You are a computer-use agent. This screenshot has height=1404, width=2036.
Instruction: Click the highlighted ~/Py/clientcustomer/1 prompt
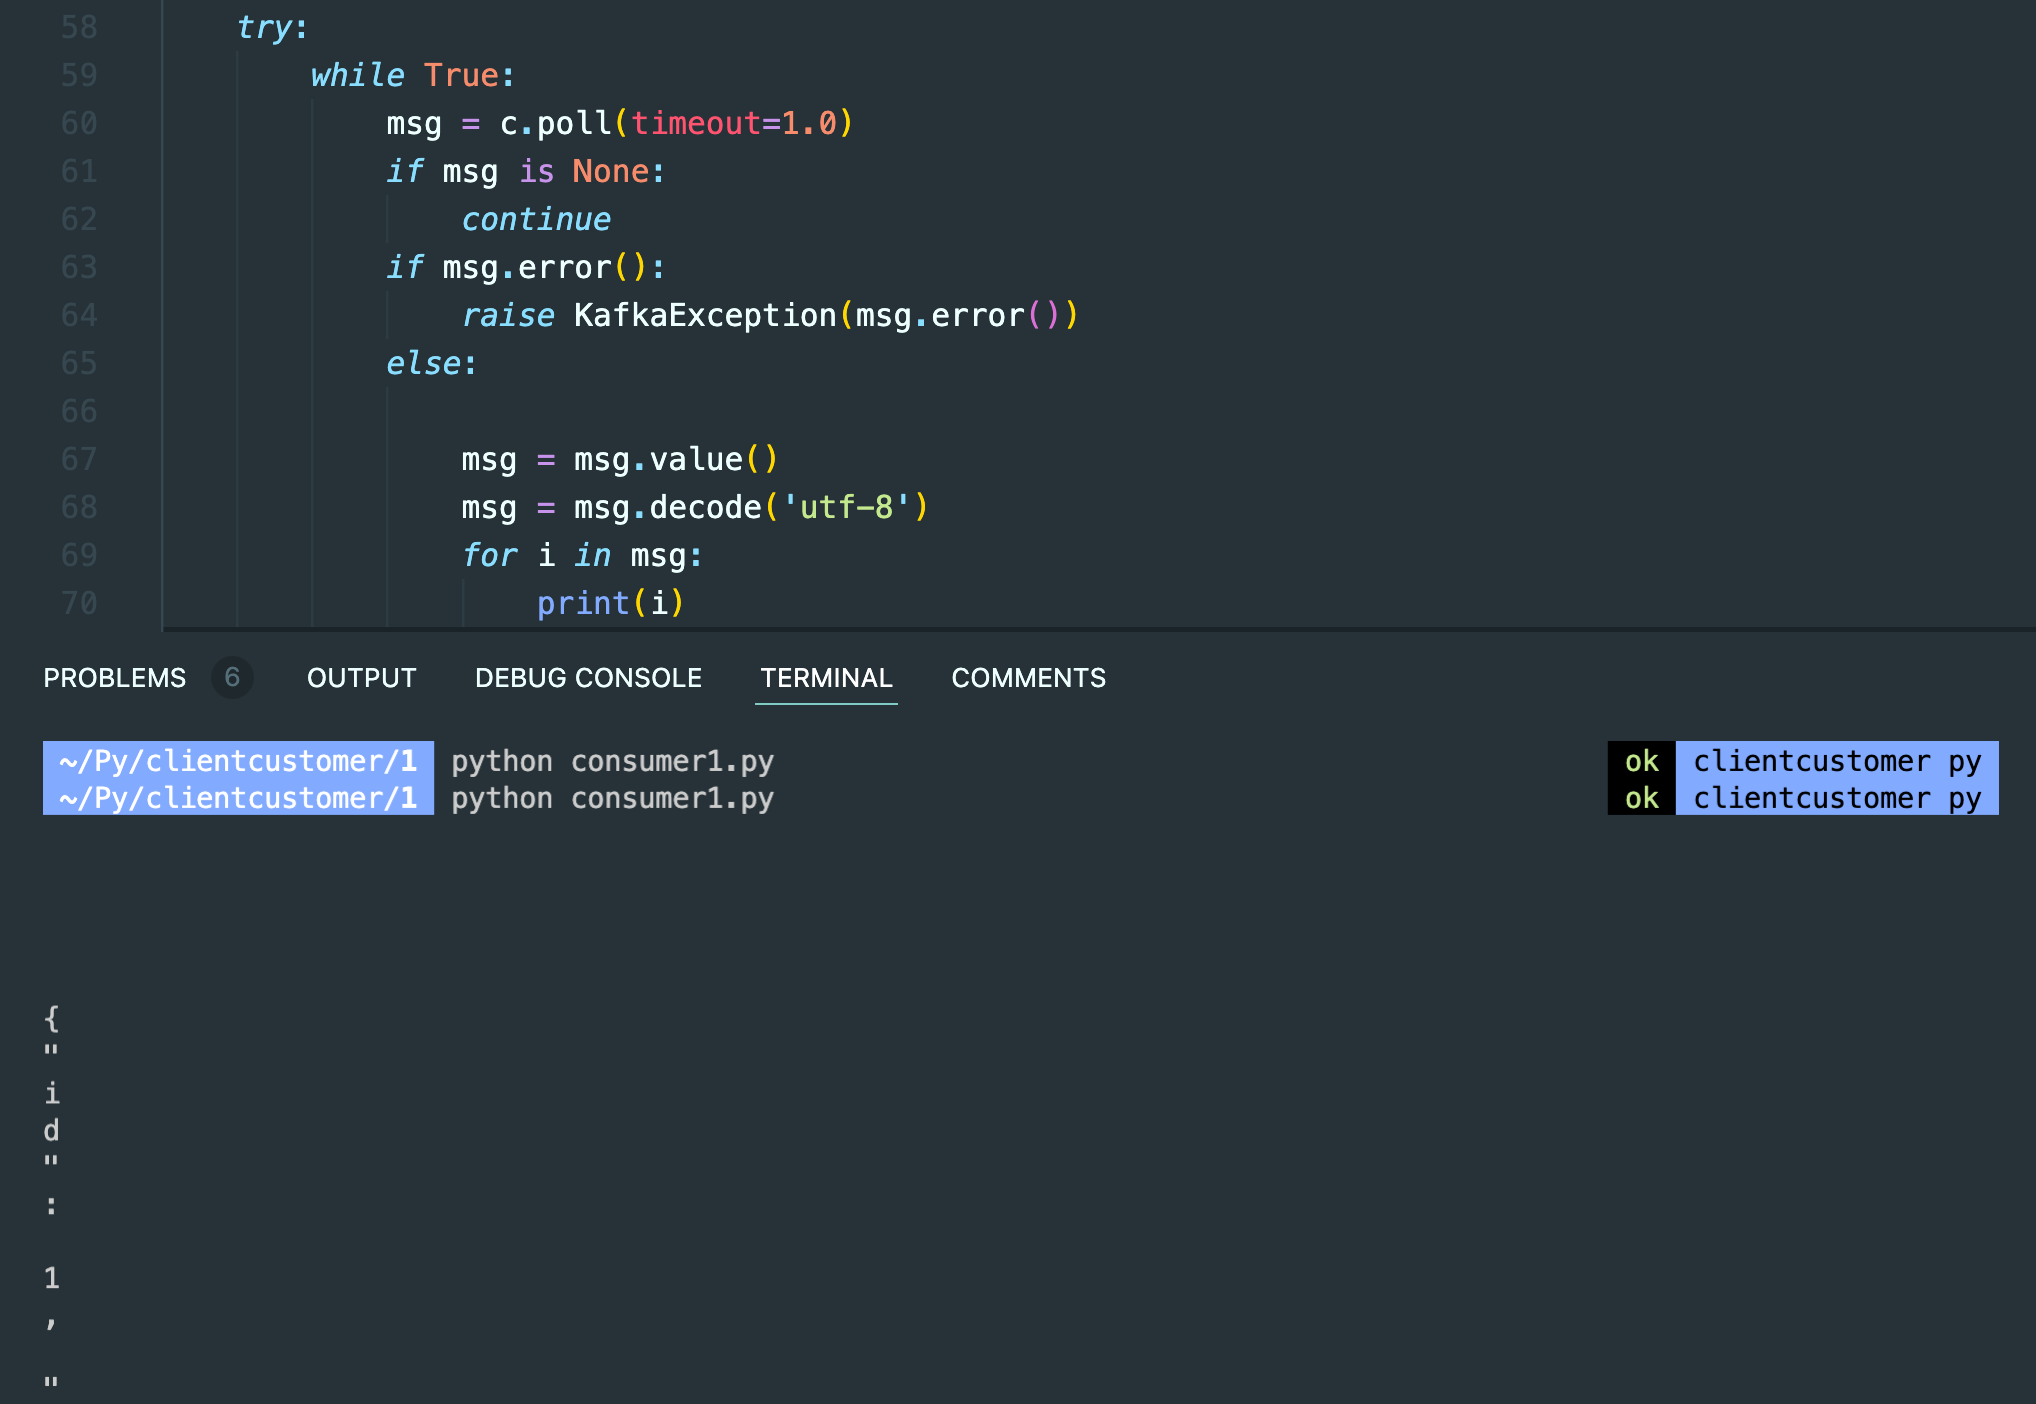(x=237, y=761)
